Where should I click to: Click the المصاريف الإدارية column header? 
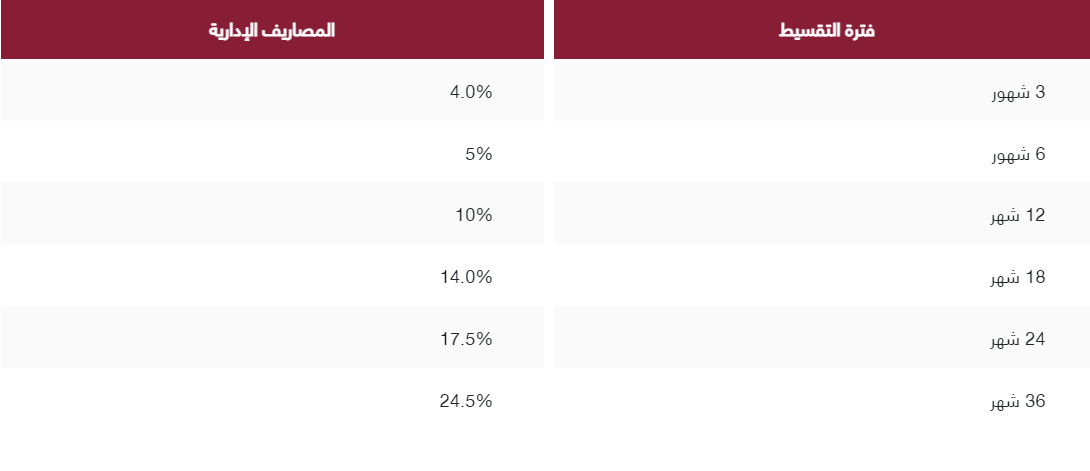[271, 30]
